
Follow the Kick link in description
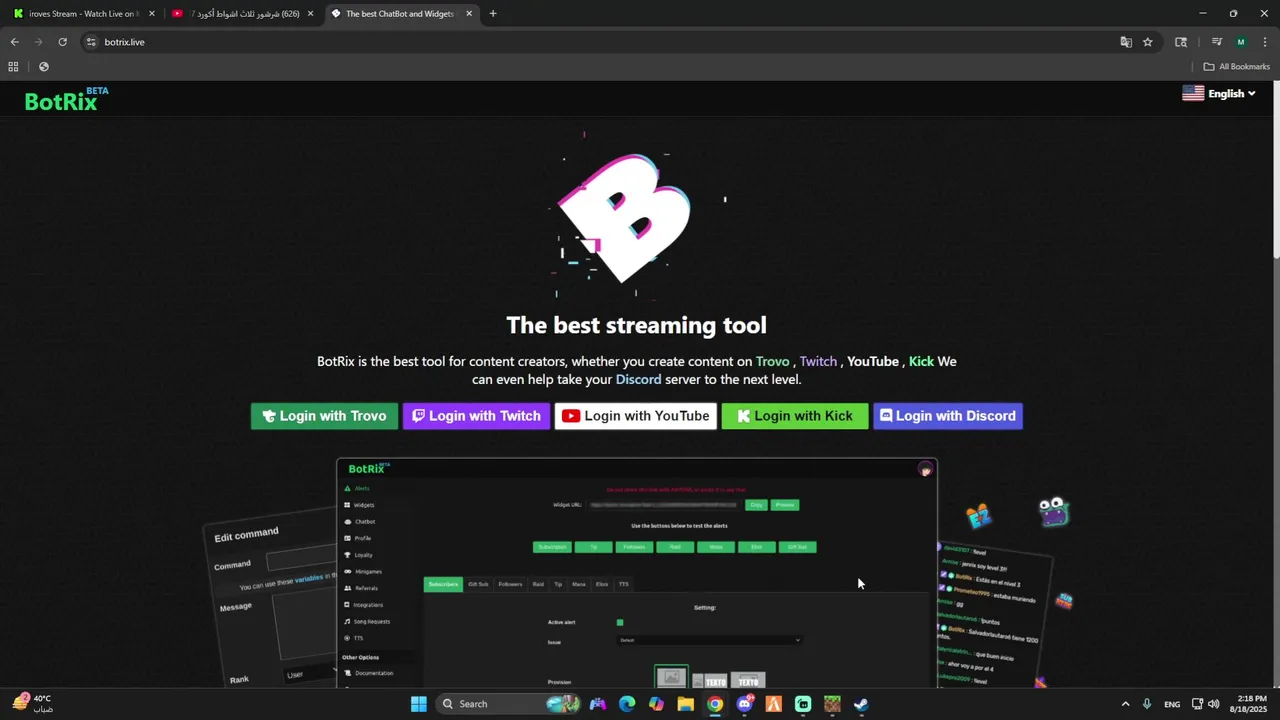pos(921,361)
